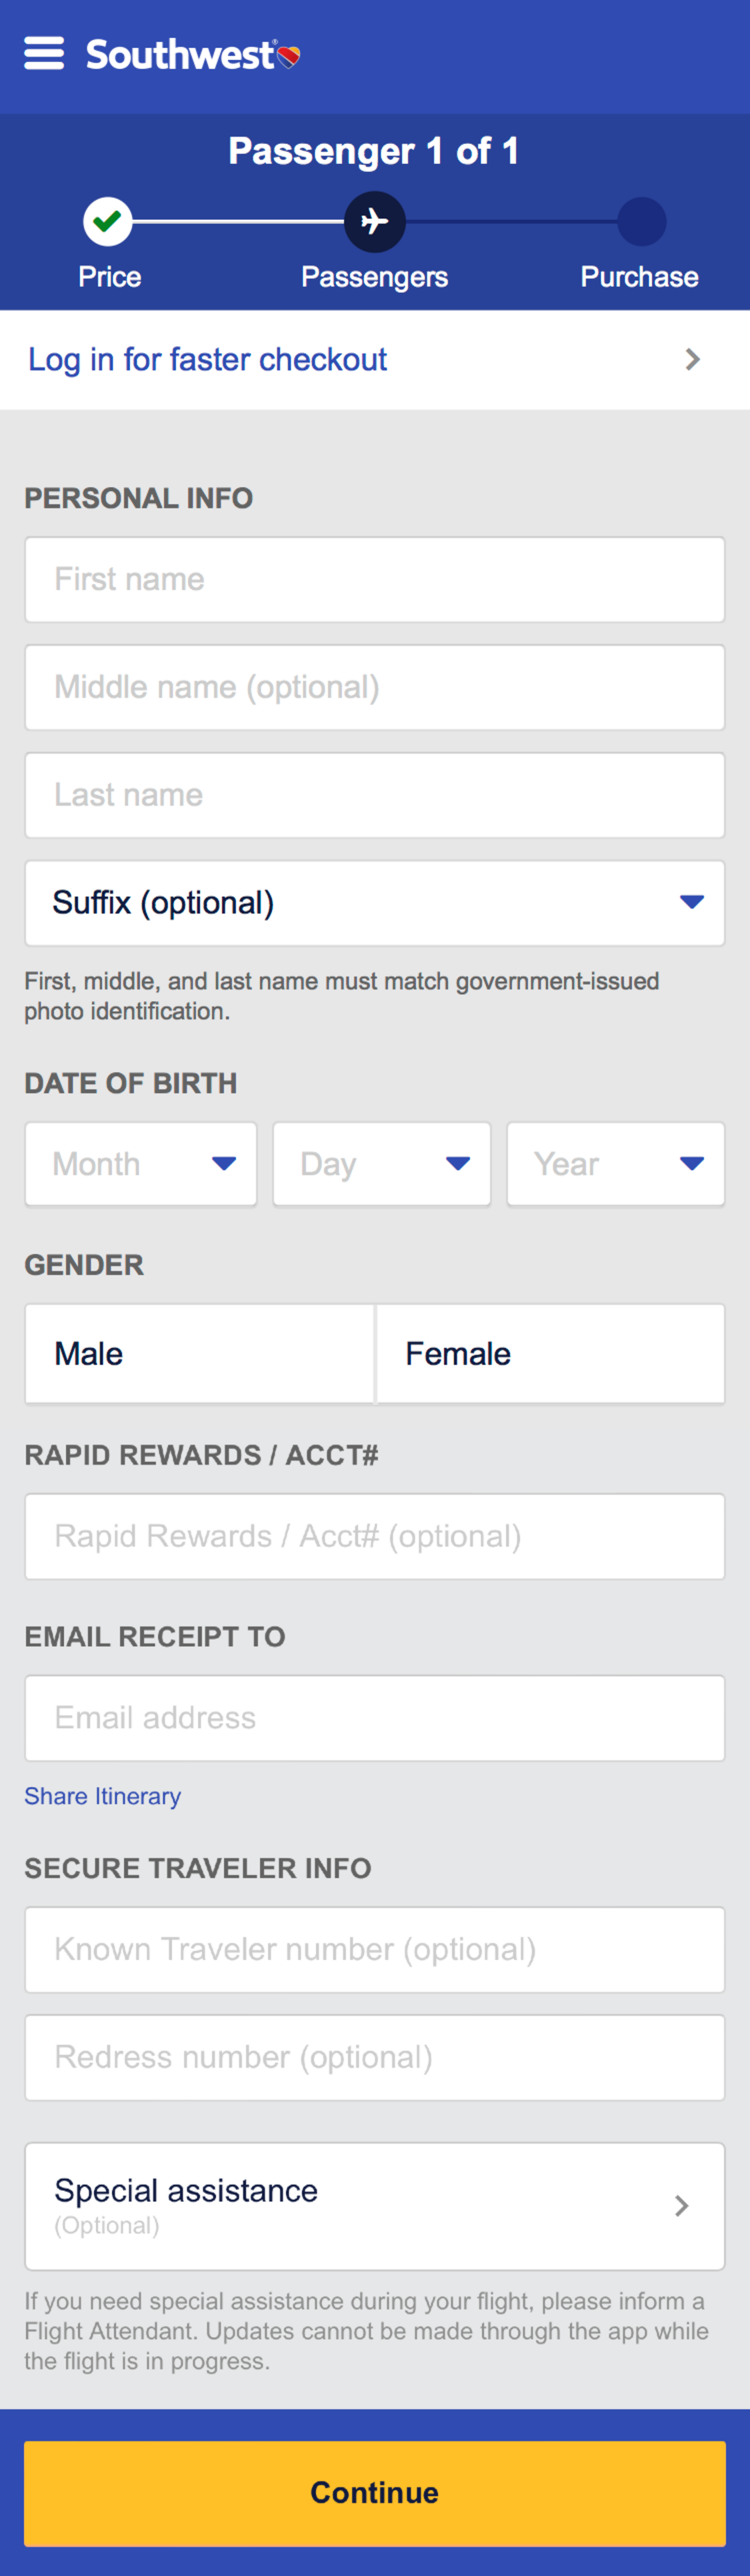Select Female as the gender
Screen dimensions: 750x2576
click(550, 1353)
